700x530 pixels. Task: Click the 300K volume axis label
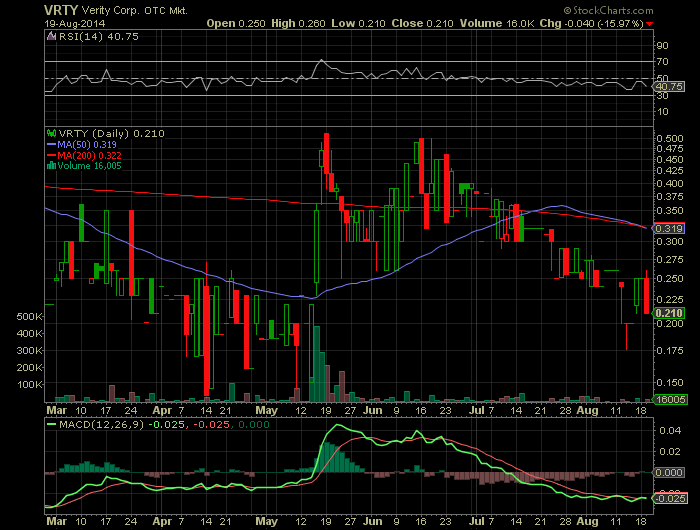coord(29,351)
